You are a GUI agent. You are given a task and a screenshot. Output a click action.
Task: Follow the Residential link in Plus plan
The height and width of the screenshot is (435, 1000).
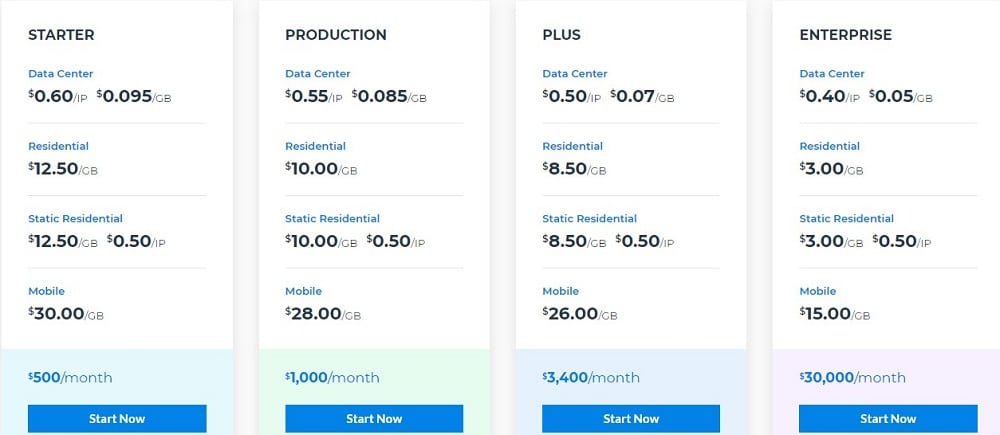coord(573,146)
